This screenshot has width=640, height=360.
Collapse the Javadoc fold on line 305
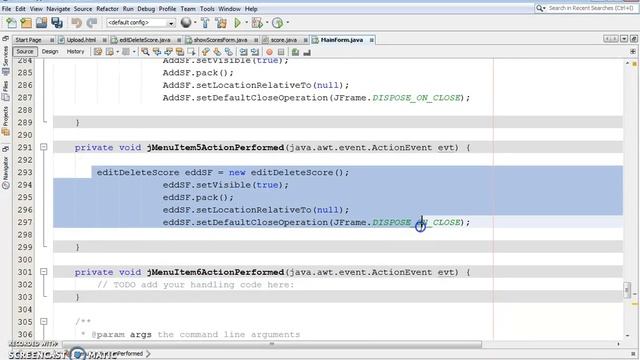coord(44,321)
